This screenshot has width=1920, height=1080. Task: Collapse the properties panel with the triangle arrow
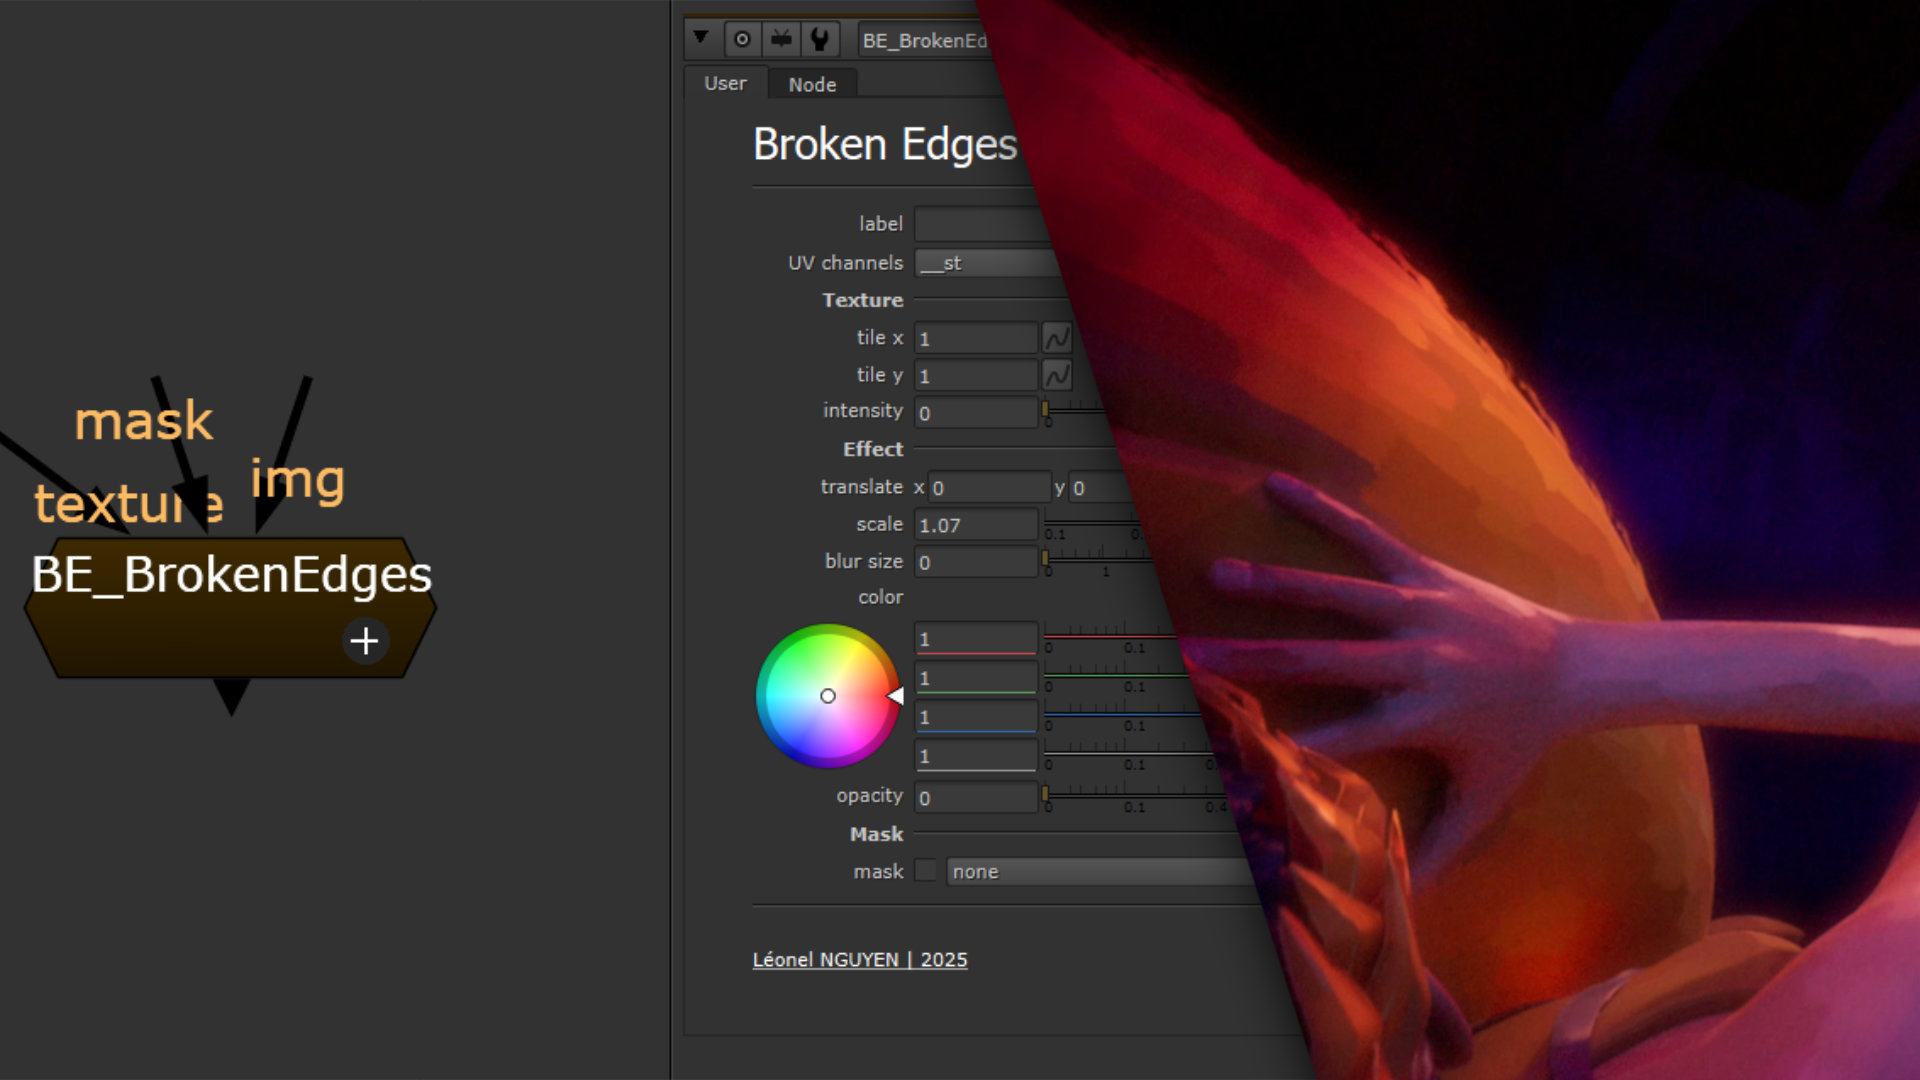coord(701,38)
